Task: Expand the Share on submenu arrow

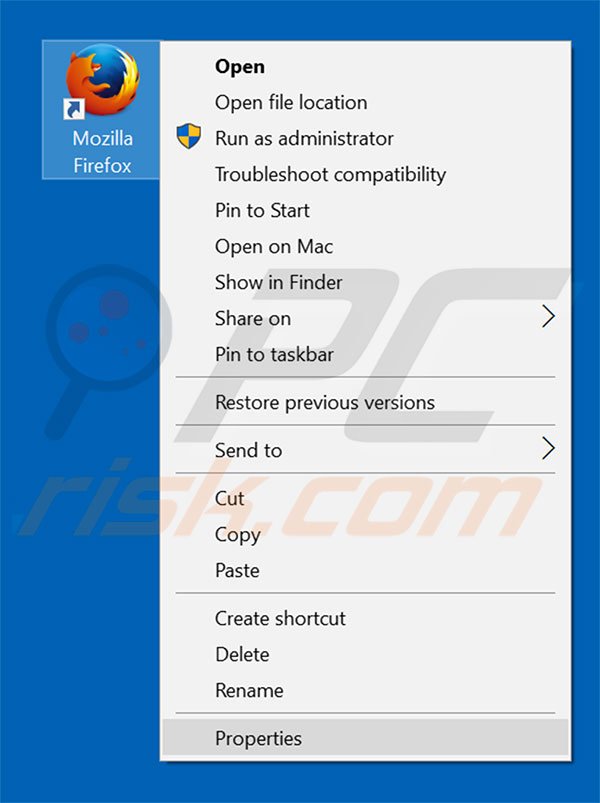Action: (548, 317)
